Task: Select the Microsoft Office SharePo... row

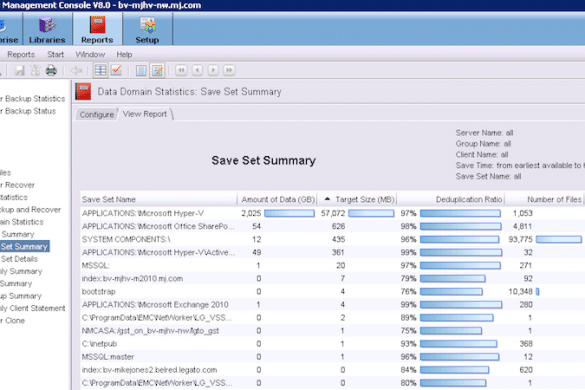Action: [332, 226]
